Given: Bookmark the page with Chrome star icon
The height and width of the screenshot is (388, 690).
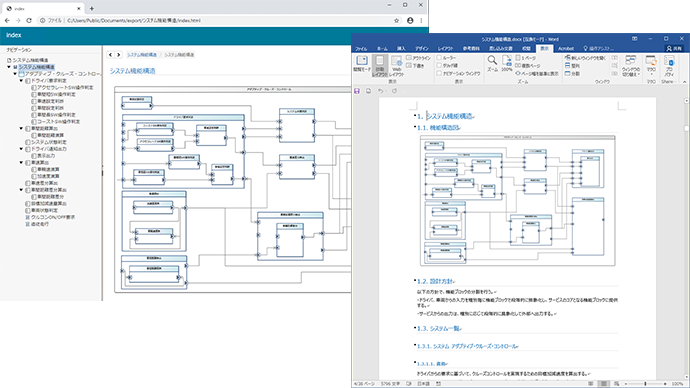Looking at the screenshot, I should coord(396,20).
